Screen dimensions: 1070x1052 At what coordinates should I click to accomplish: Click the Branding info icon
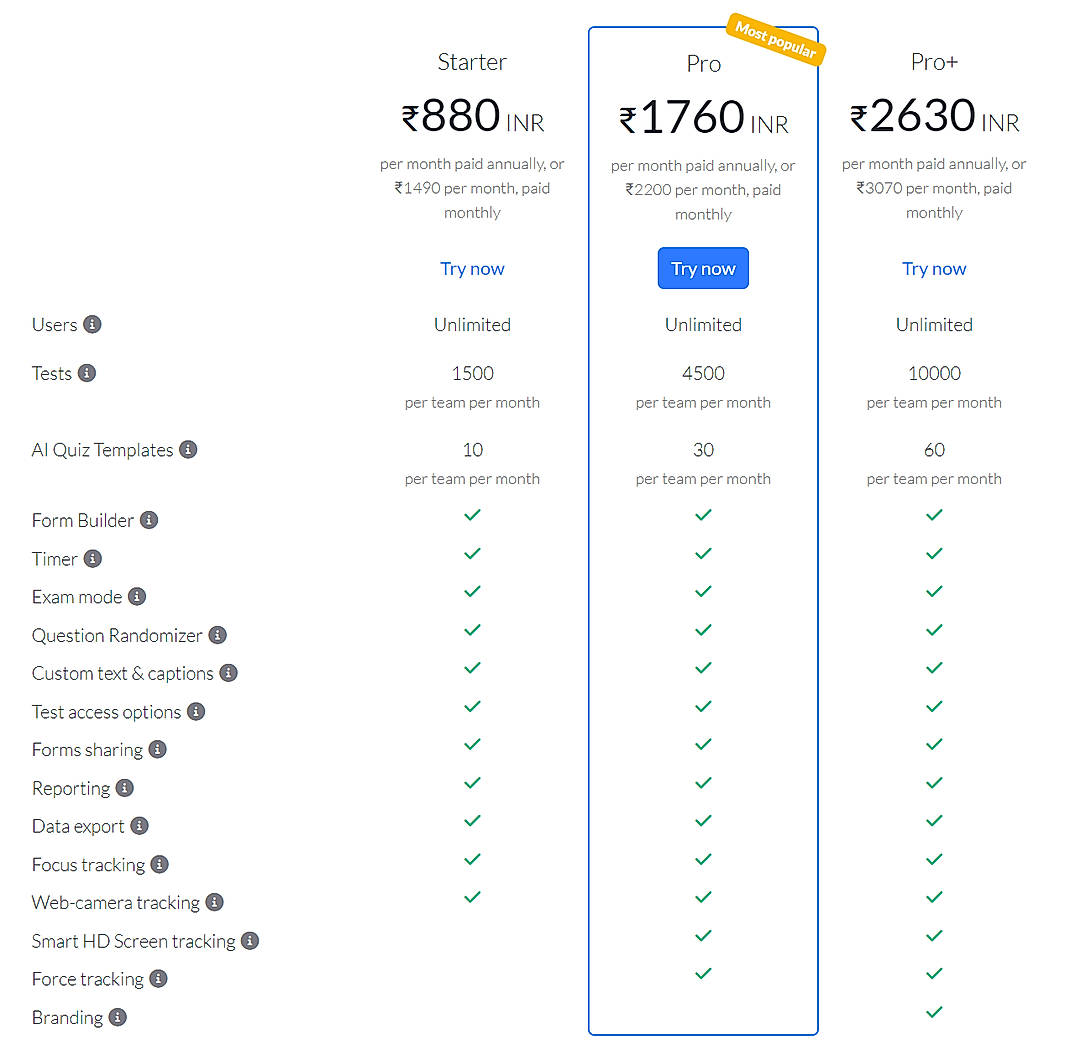point(118,1017)
